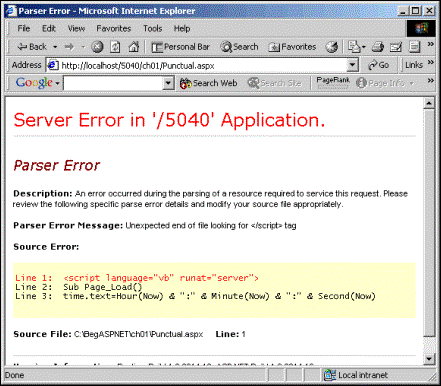Viewport: 441px width, 386px height.
Task: Click the PageRank indicator
Action: click(x=333, y=83)
